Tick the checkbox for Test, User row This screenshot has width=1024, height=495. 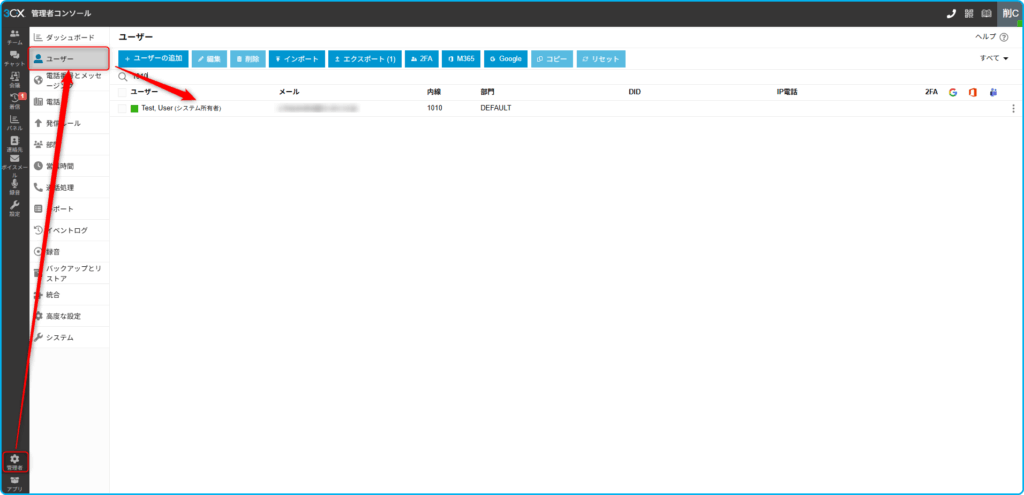(122, 108)
